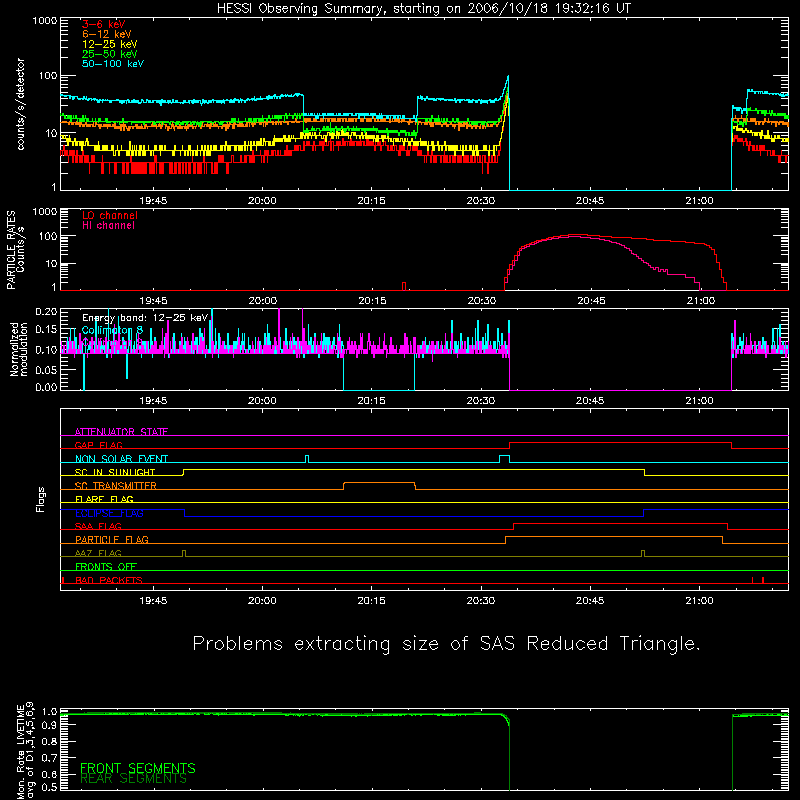Choose the cyan 50-100 keV legend label
Screen dimensions: 800x800
[x=113, y=64]
